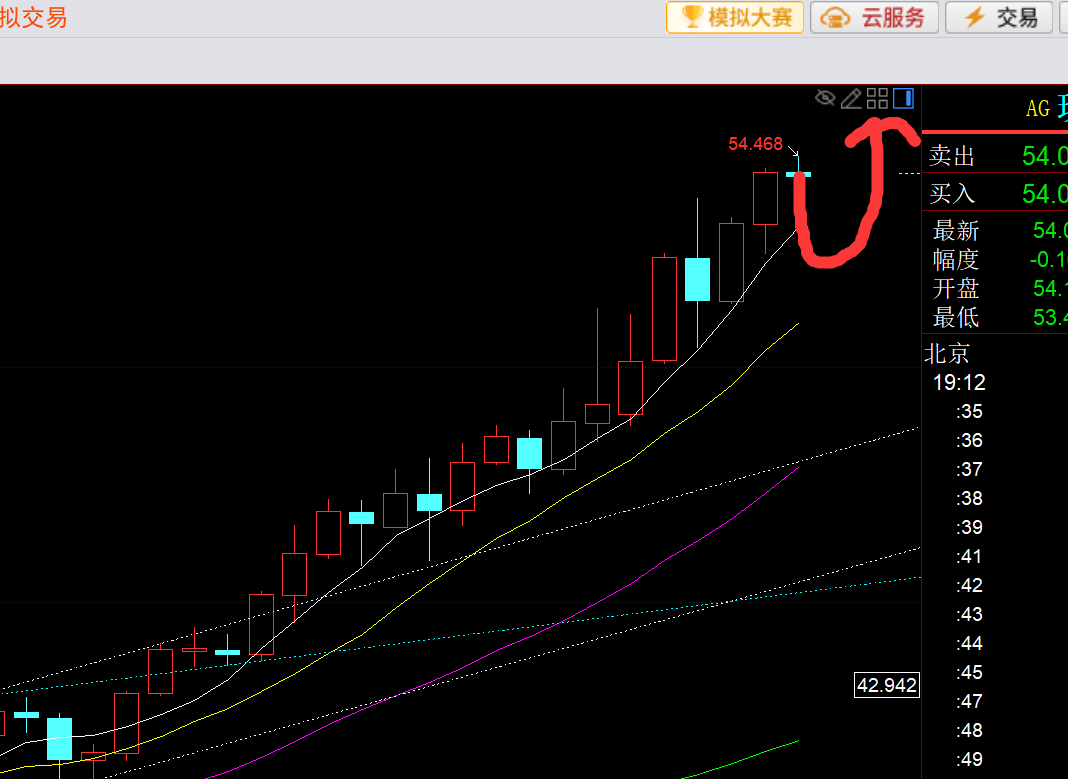Select the 买入 buy price row
Image resolution: width=1068 pixels, height=779 pixels.
[x=995, y=193]
